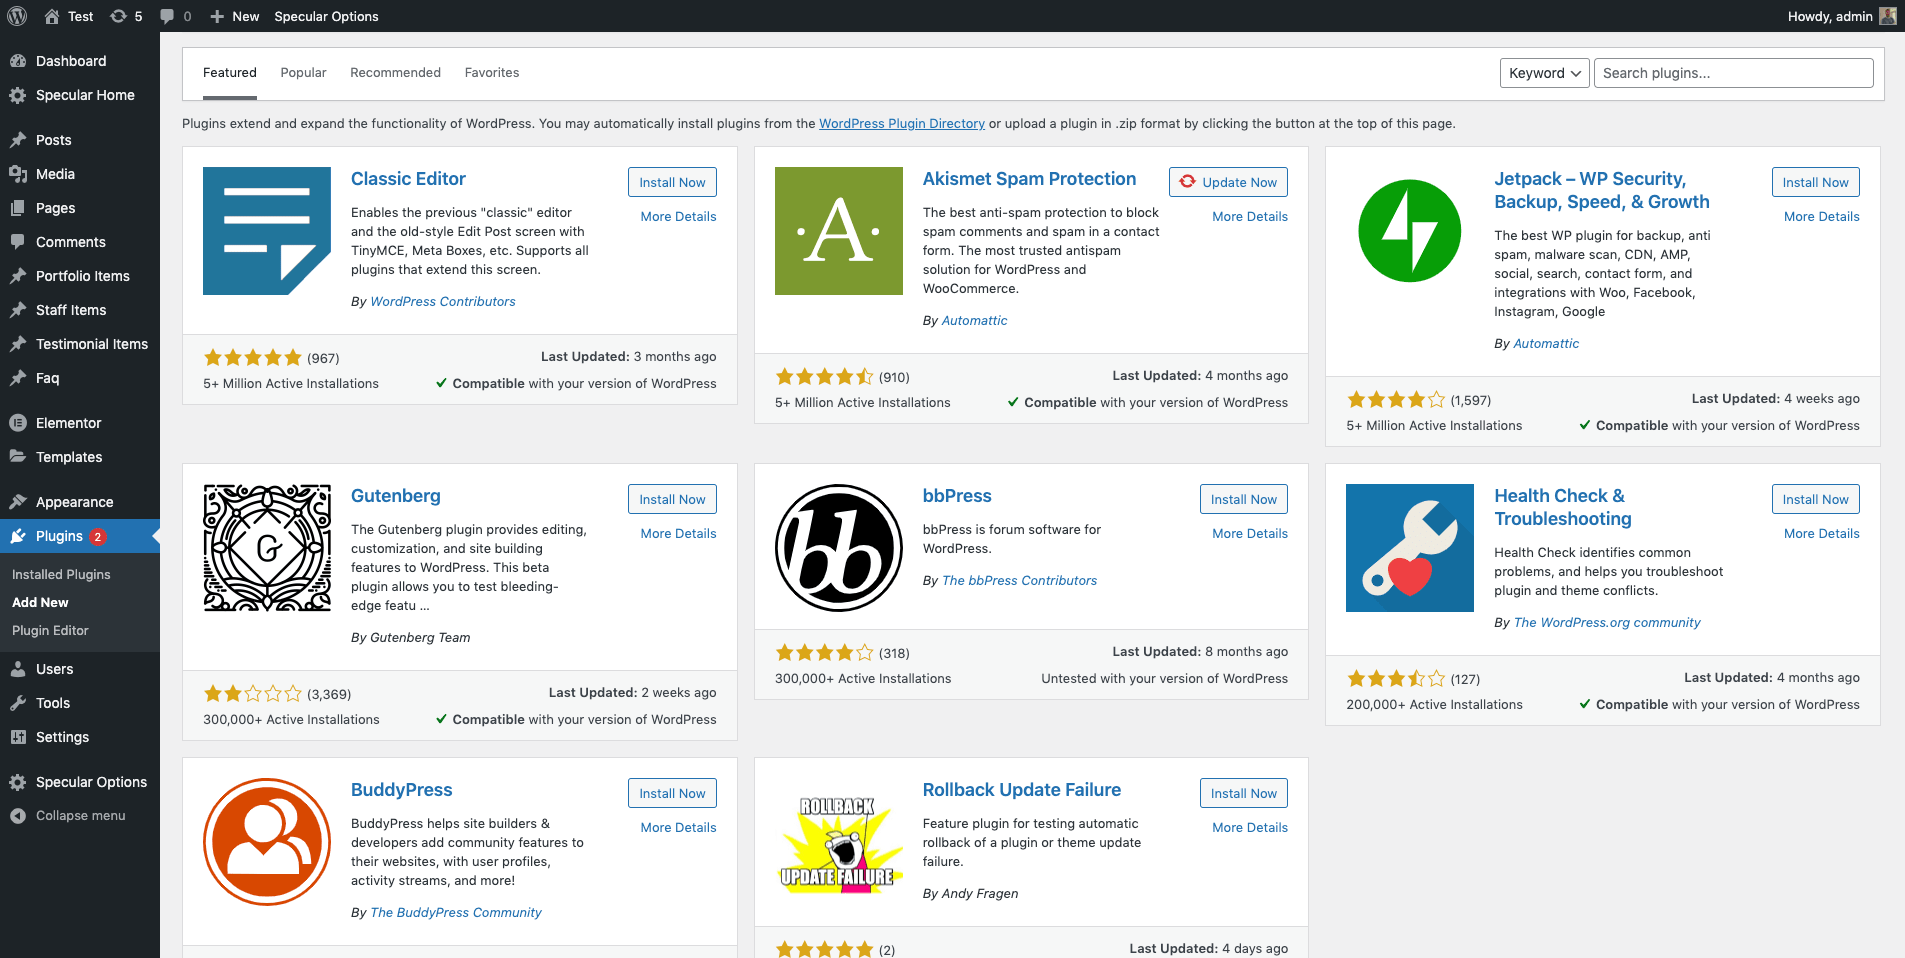Install the Classic Editor plugin
Screen dimensions: 1905x958
coord(672,182)
